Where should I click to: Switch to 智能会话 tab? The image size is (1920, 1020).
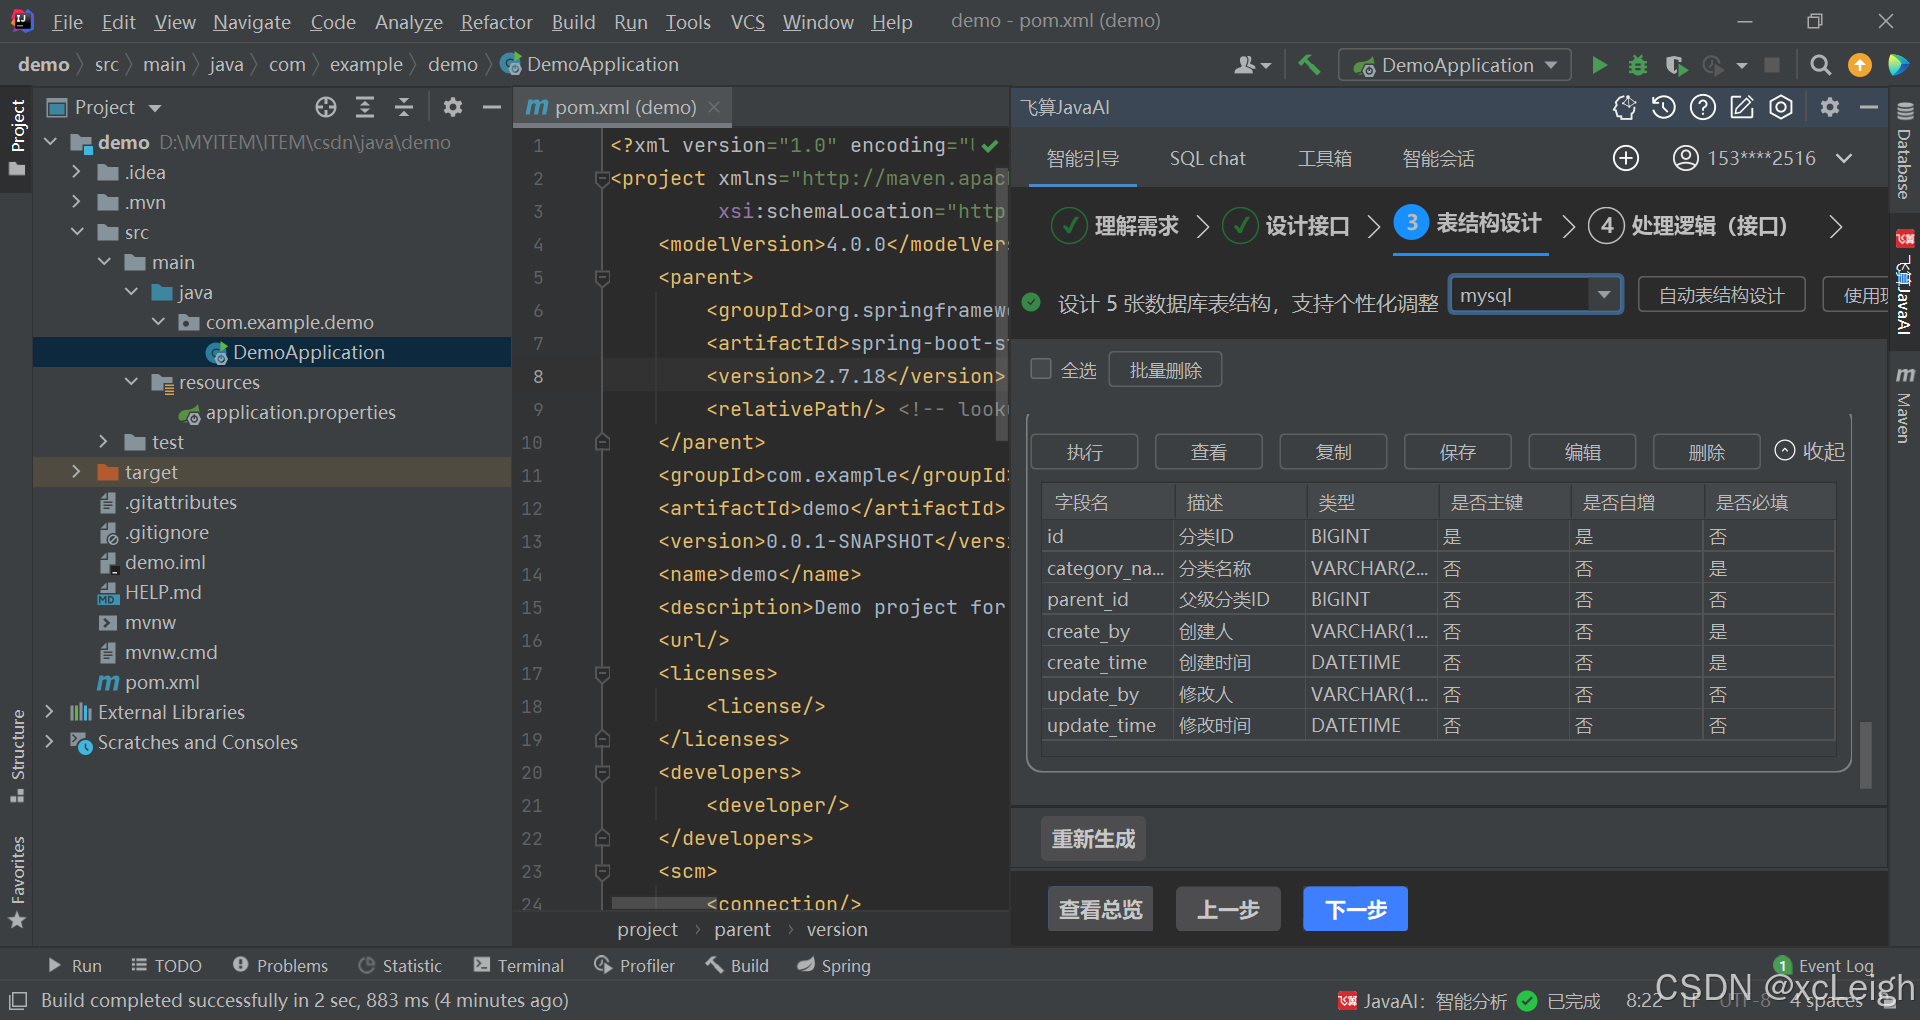1438,158
